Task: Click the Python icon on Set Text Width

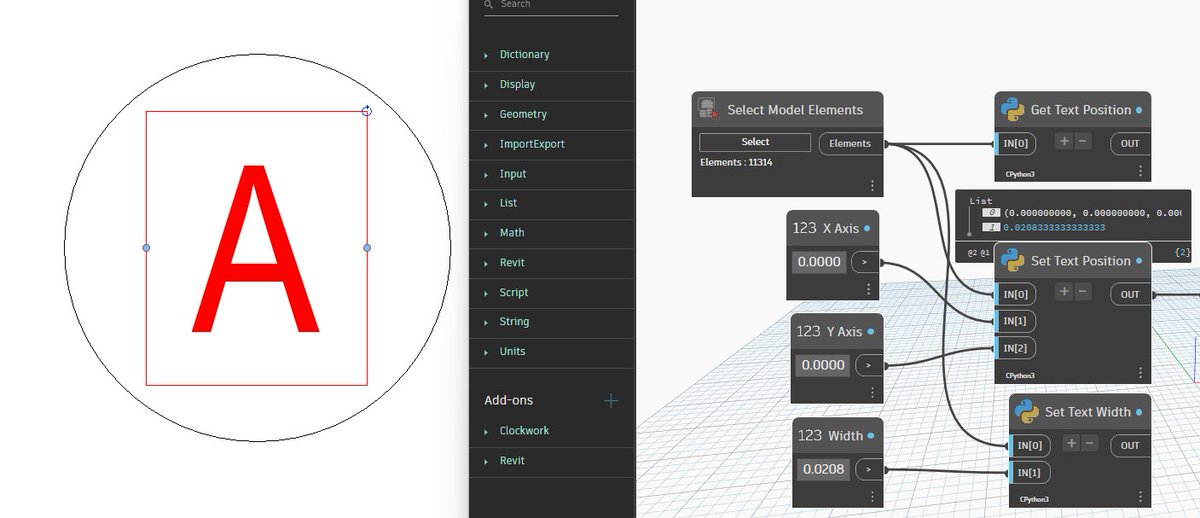Action: pyautogui.click(x=1026, y=411)
